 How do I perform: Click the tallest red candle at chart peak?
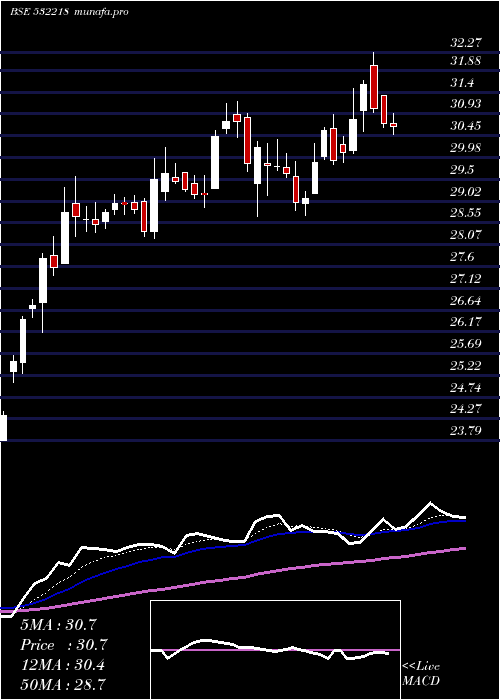pyautogui.click(x=374, y=87)
